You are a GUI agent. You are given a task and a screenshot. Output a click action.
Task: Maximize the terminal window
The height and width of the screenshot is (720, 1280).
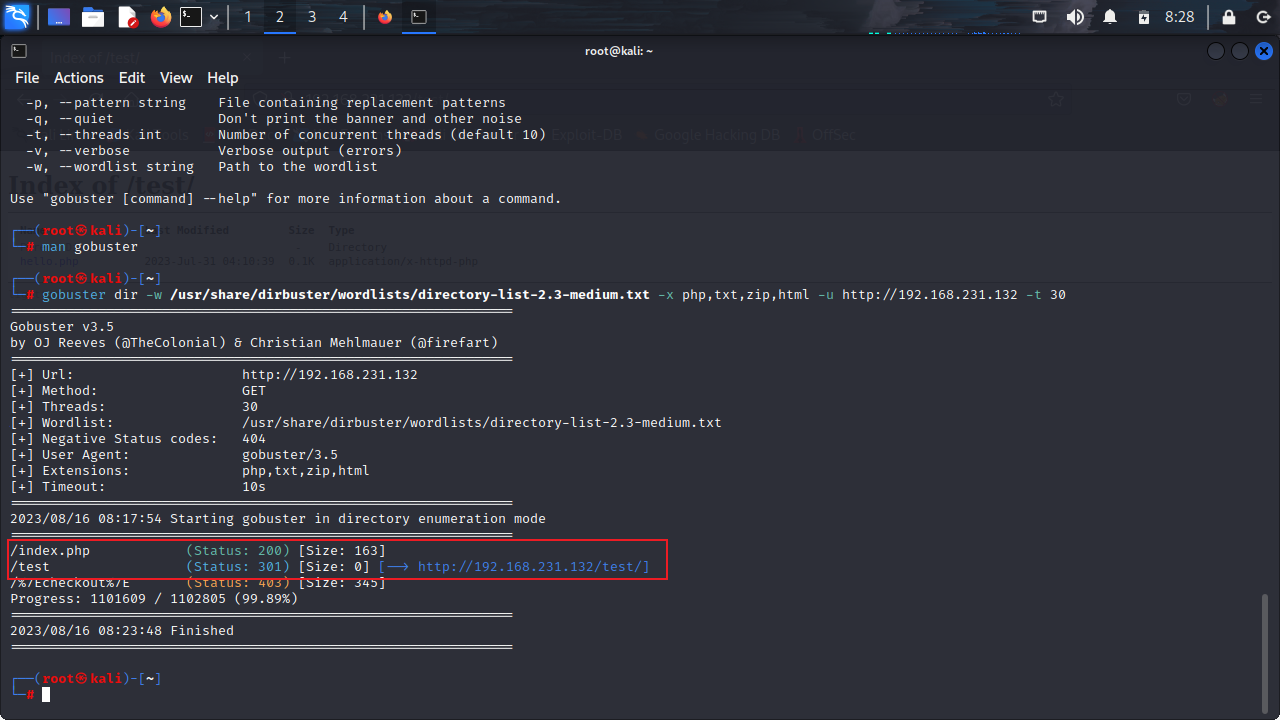coord(1240,51)
